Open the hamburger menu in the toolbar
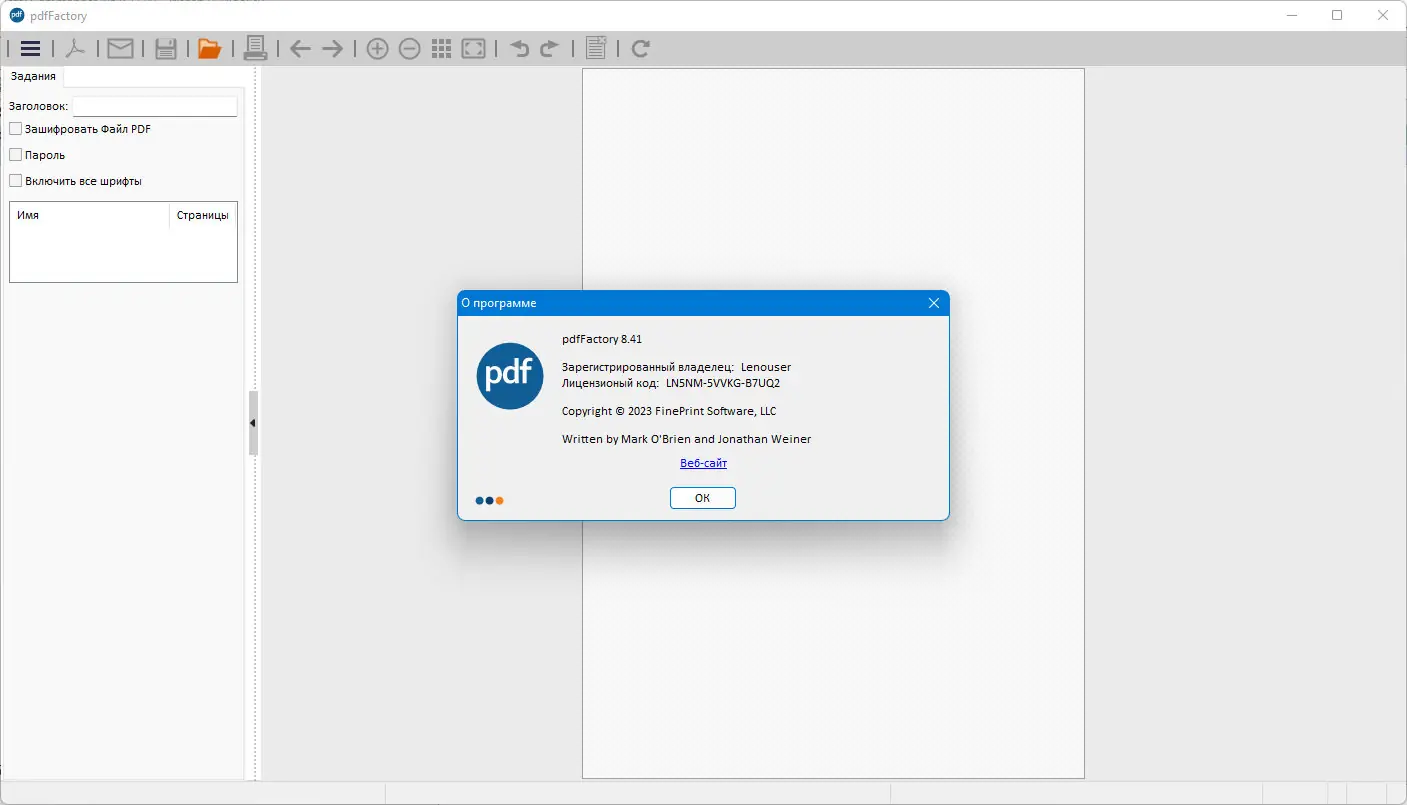Viewport: 1407px width, 805px height. coord(30,48)
